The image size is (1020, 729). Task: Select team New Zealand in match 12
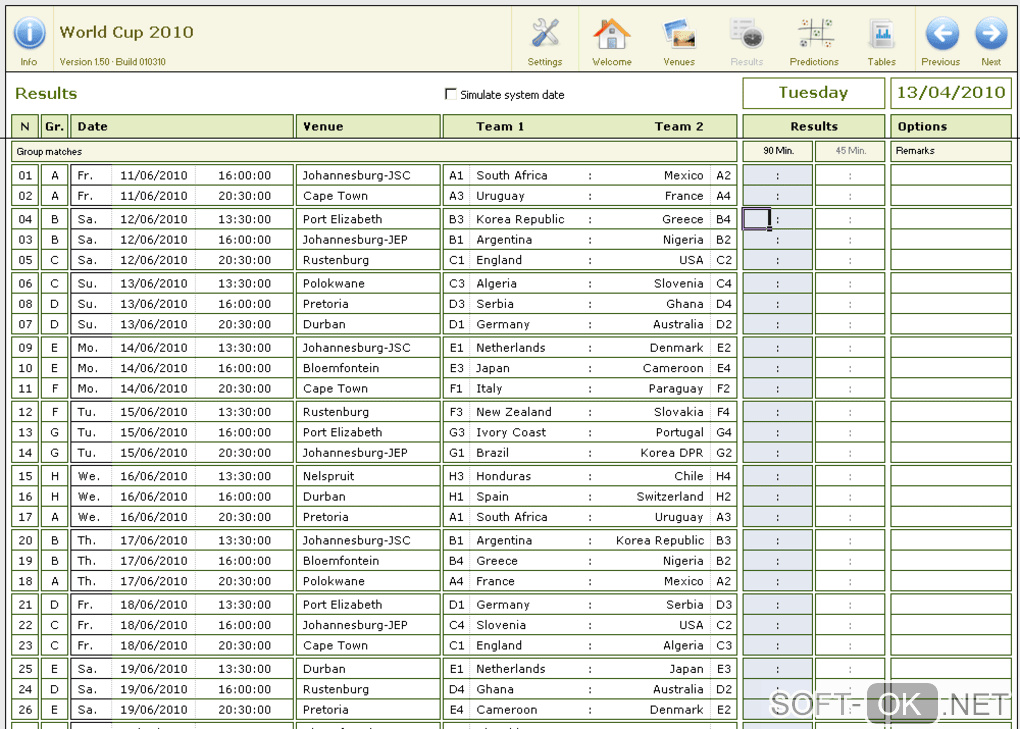[x=513, y=412]
